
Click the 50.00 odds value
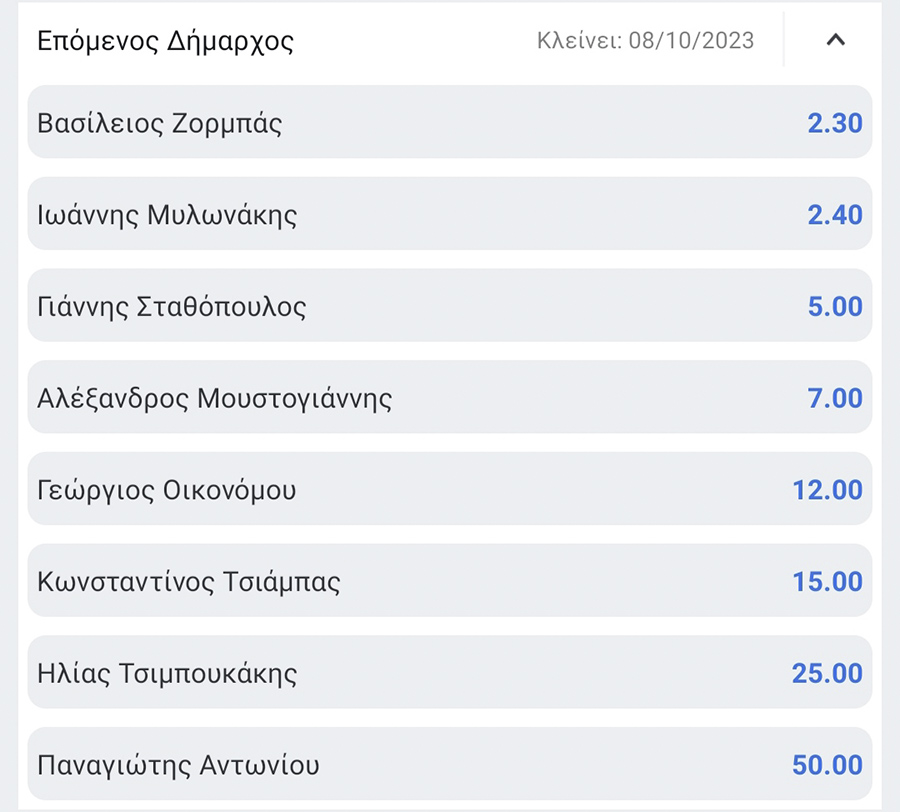click(x=827, y=766)
